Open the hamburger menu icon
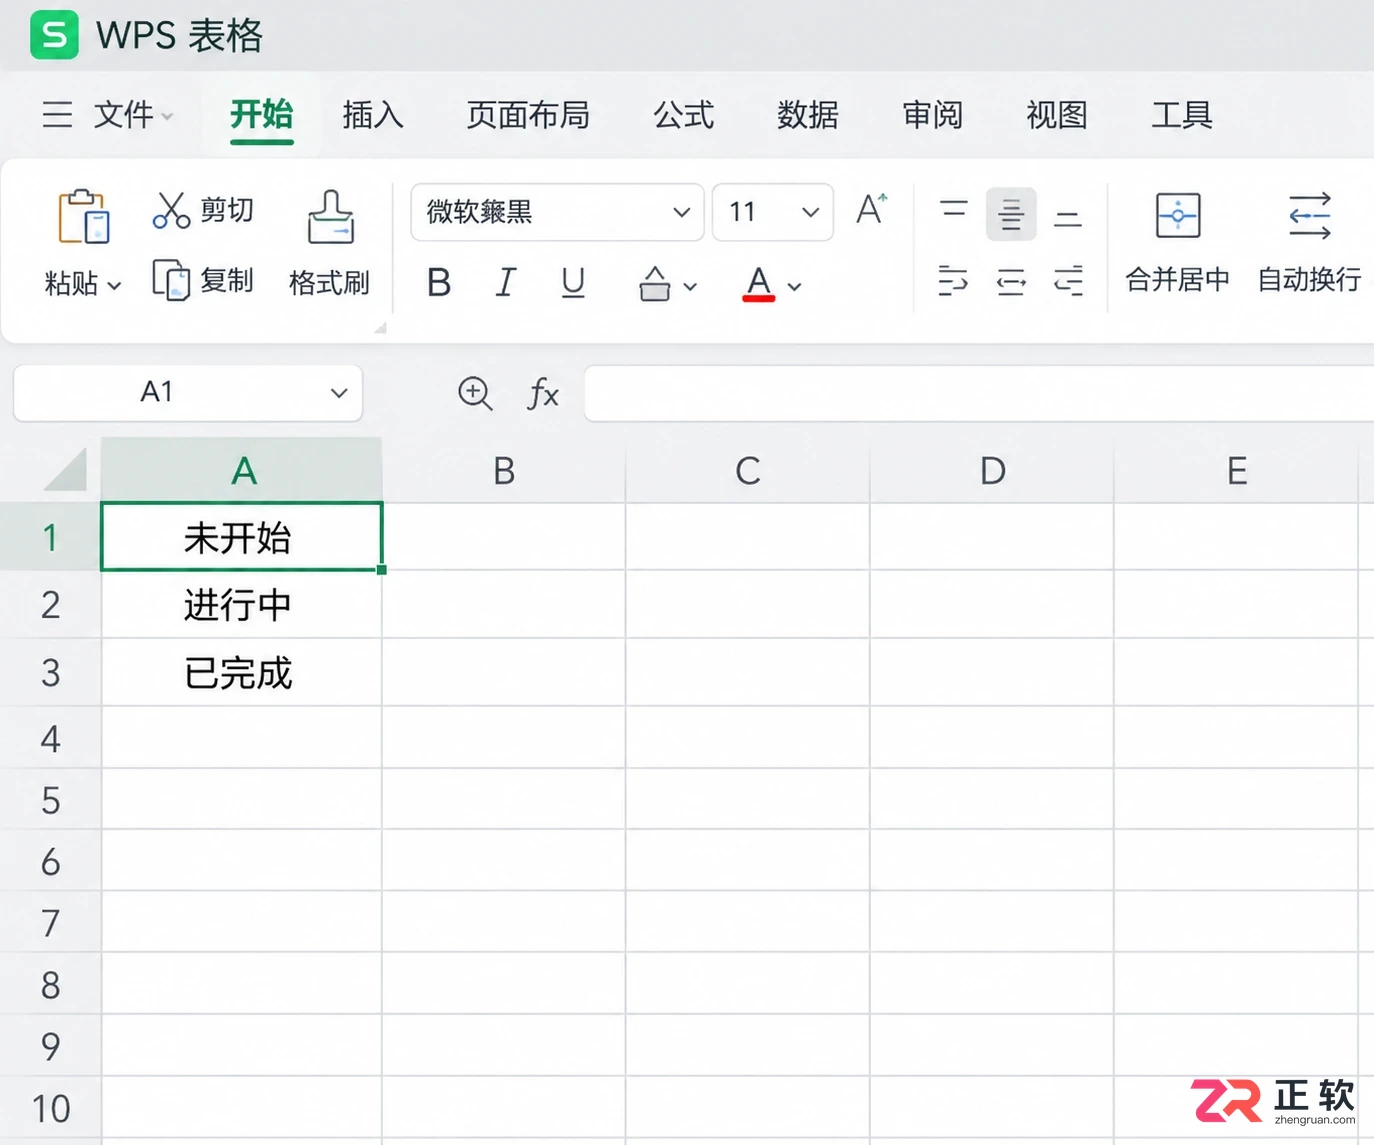This screenshot has width=1374, height=1145. [57, 115]
